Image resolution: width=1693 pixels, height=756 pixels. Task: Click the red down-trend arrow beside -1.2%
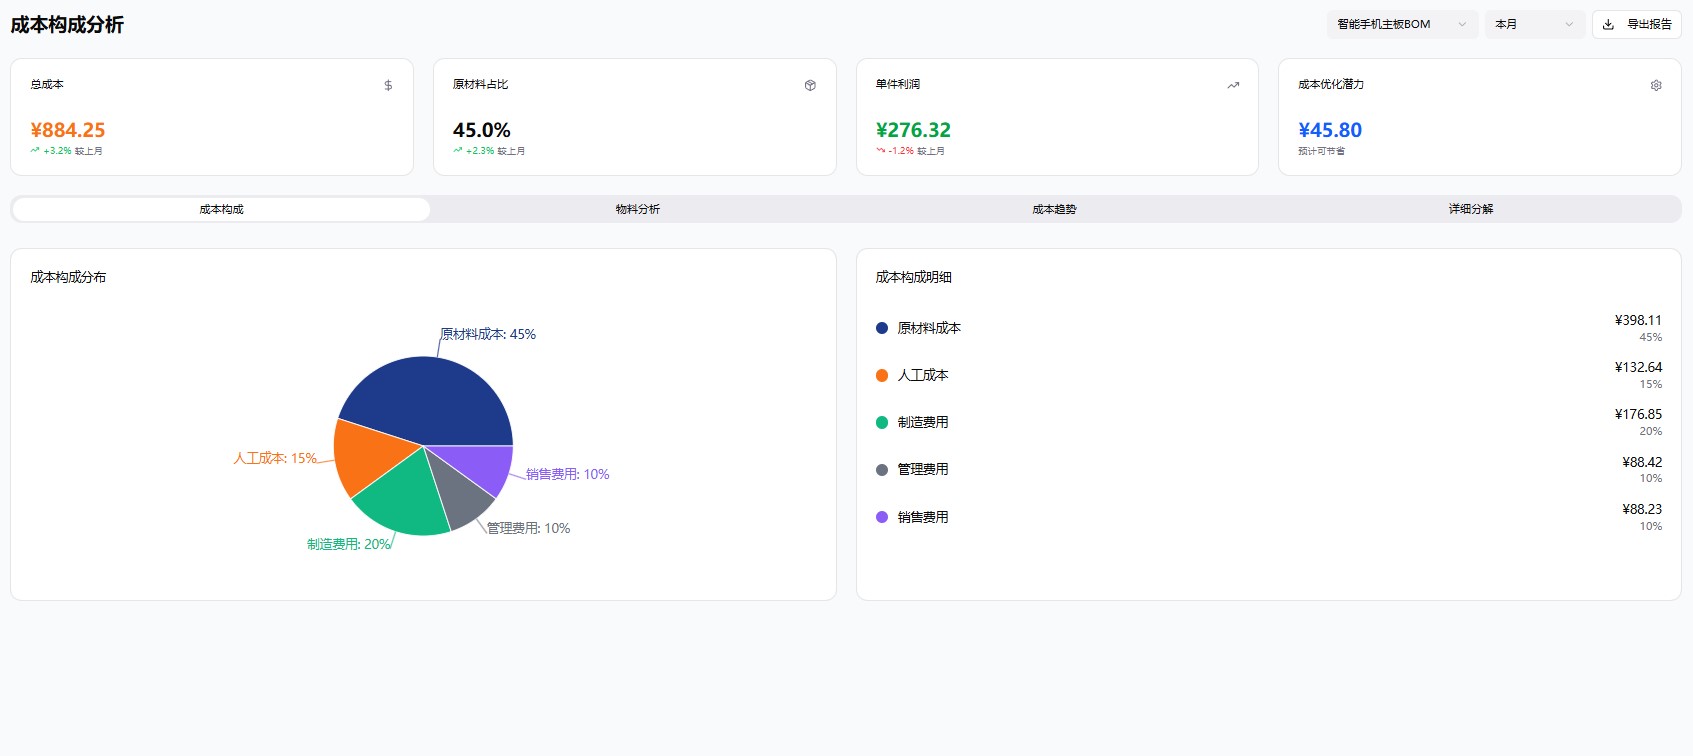(881, 151)
